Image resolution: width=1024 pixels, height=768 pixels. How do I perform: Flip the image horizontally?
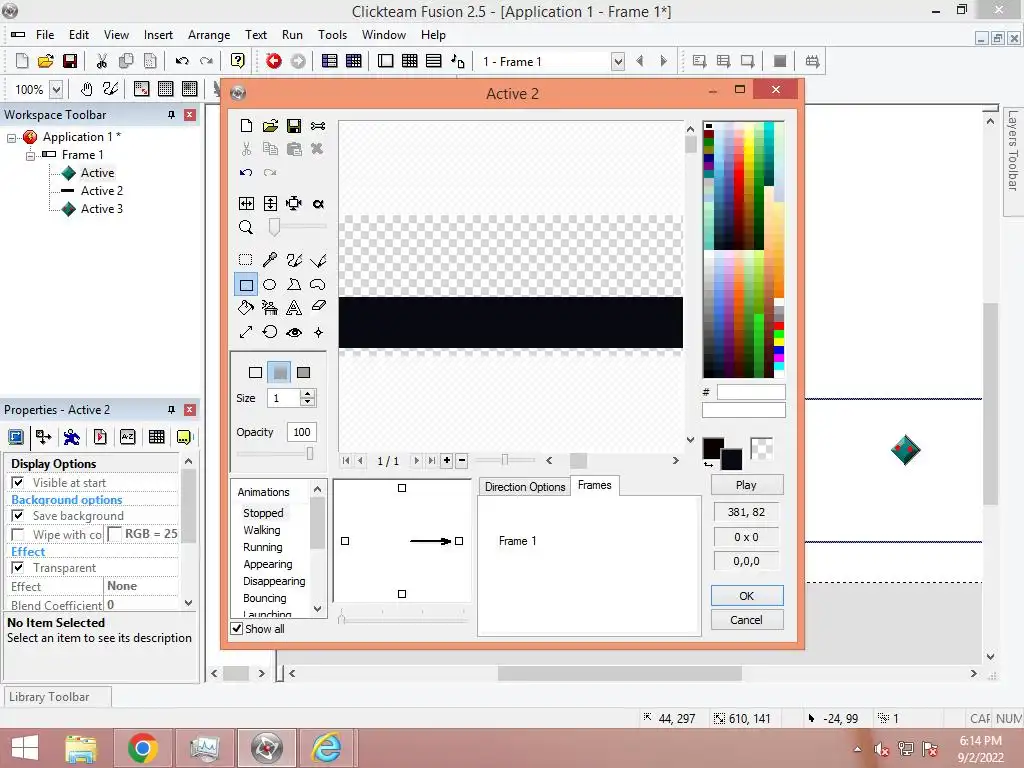246,204
